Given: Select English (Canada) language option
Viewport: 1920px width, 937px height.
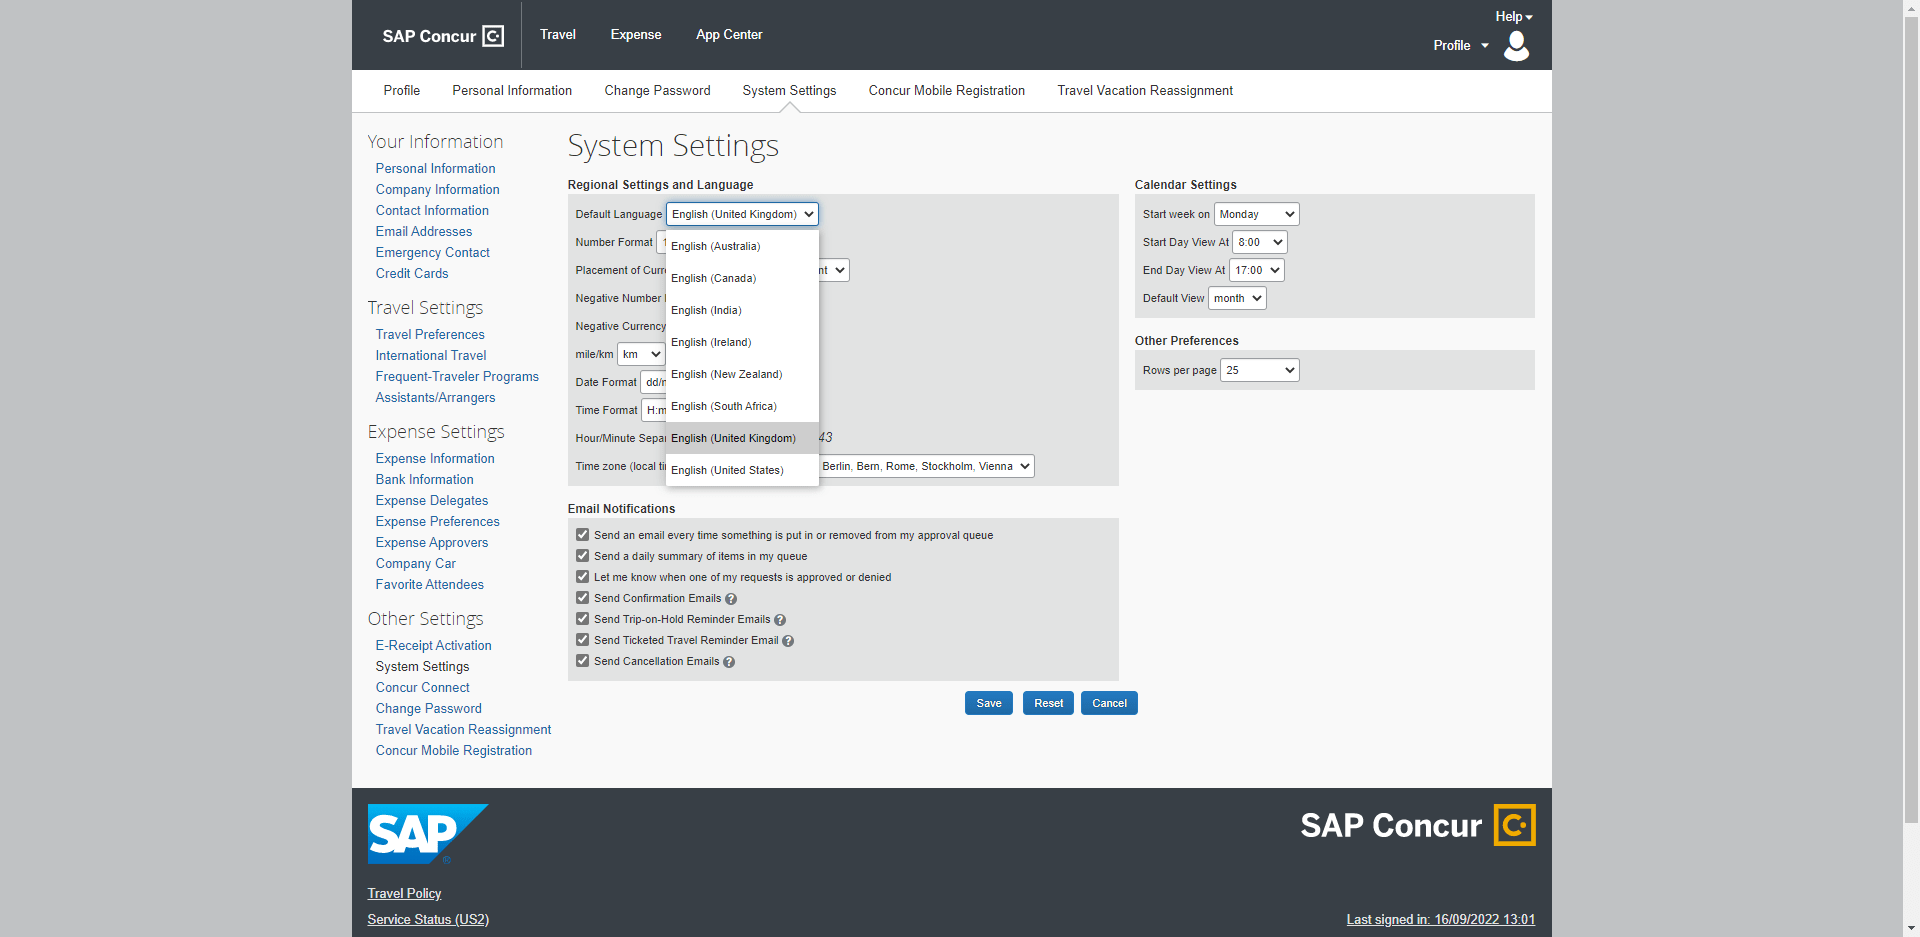Looking at the screenshot, I should (742, 278).
